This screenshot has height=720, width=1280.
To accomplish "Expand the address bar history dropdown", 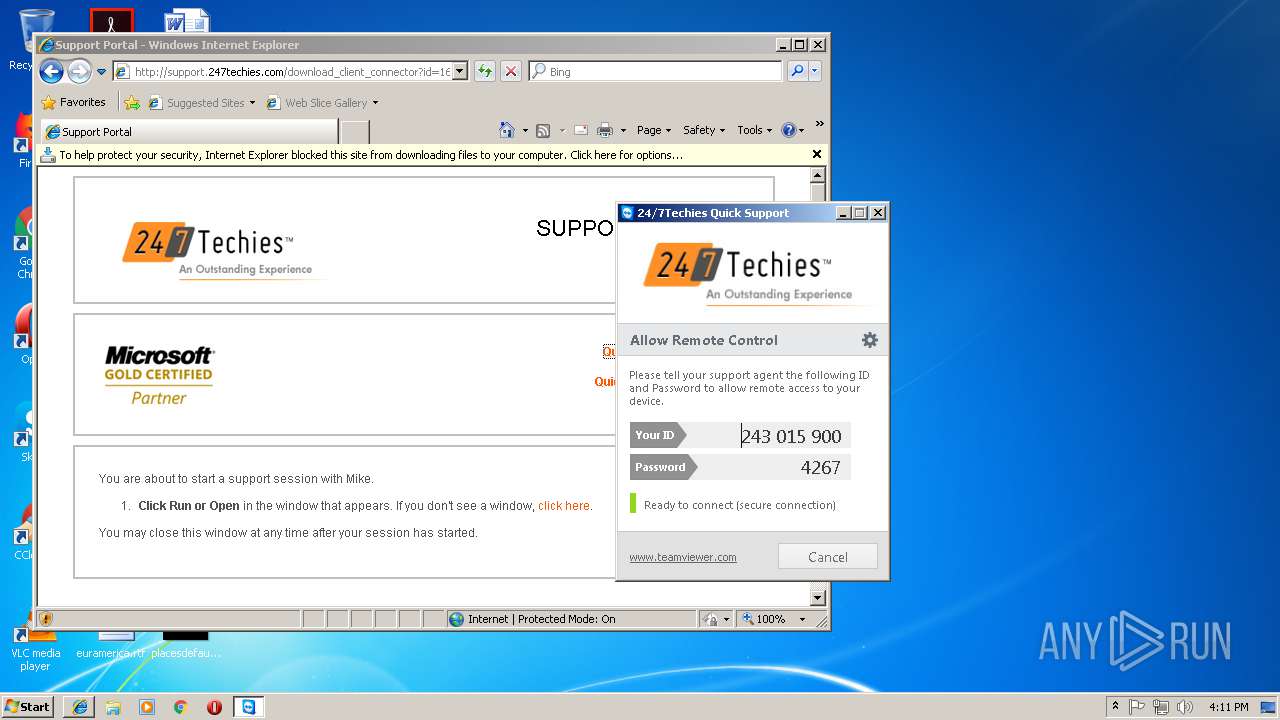I will pos(460,72).
